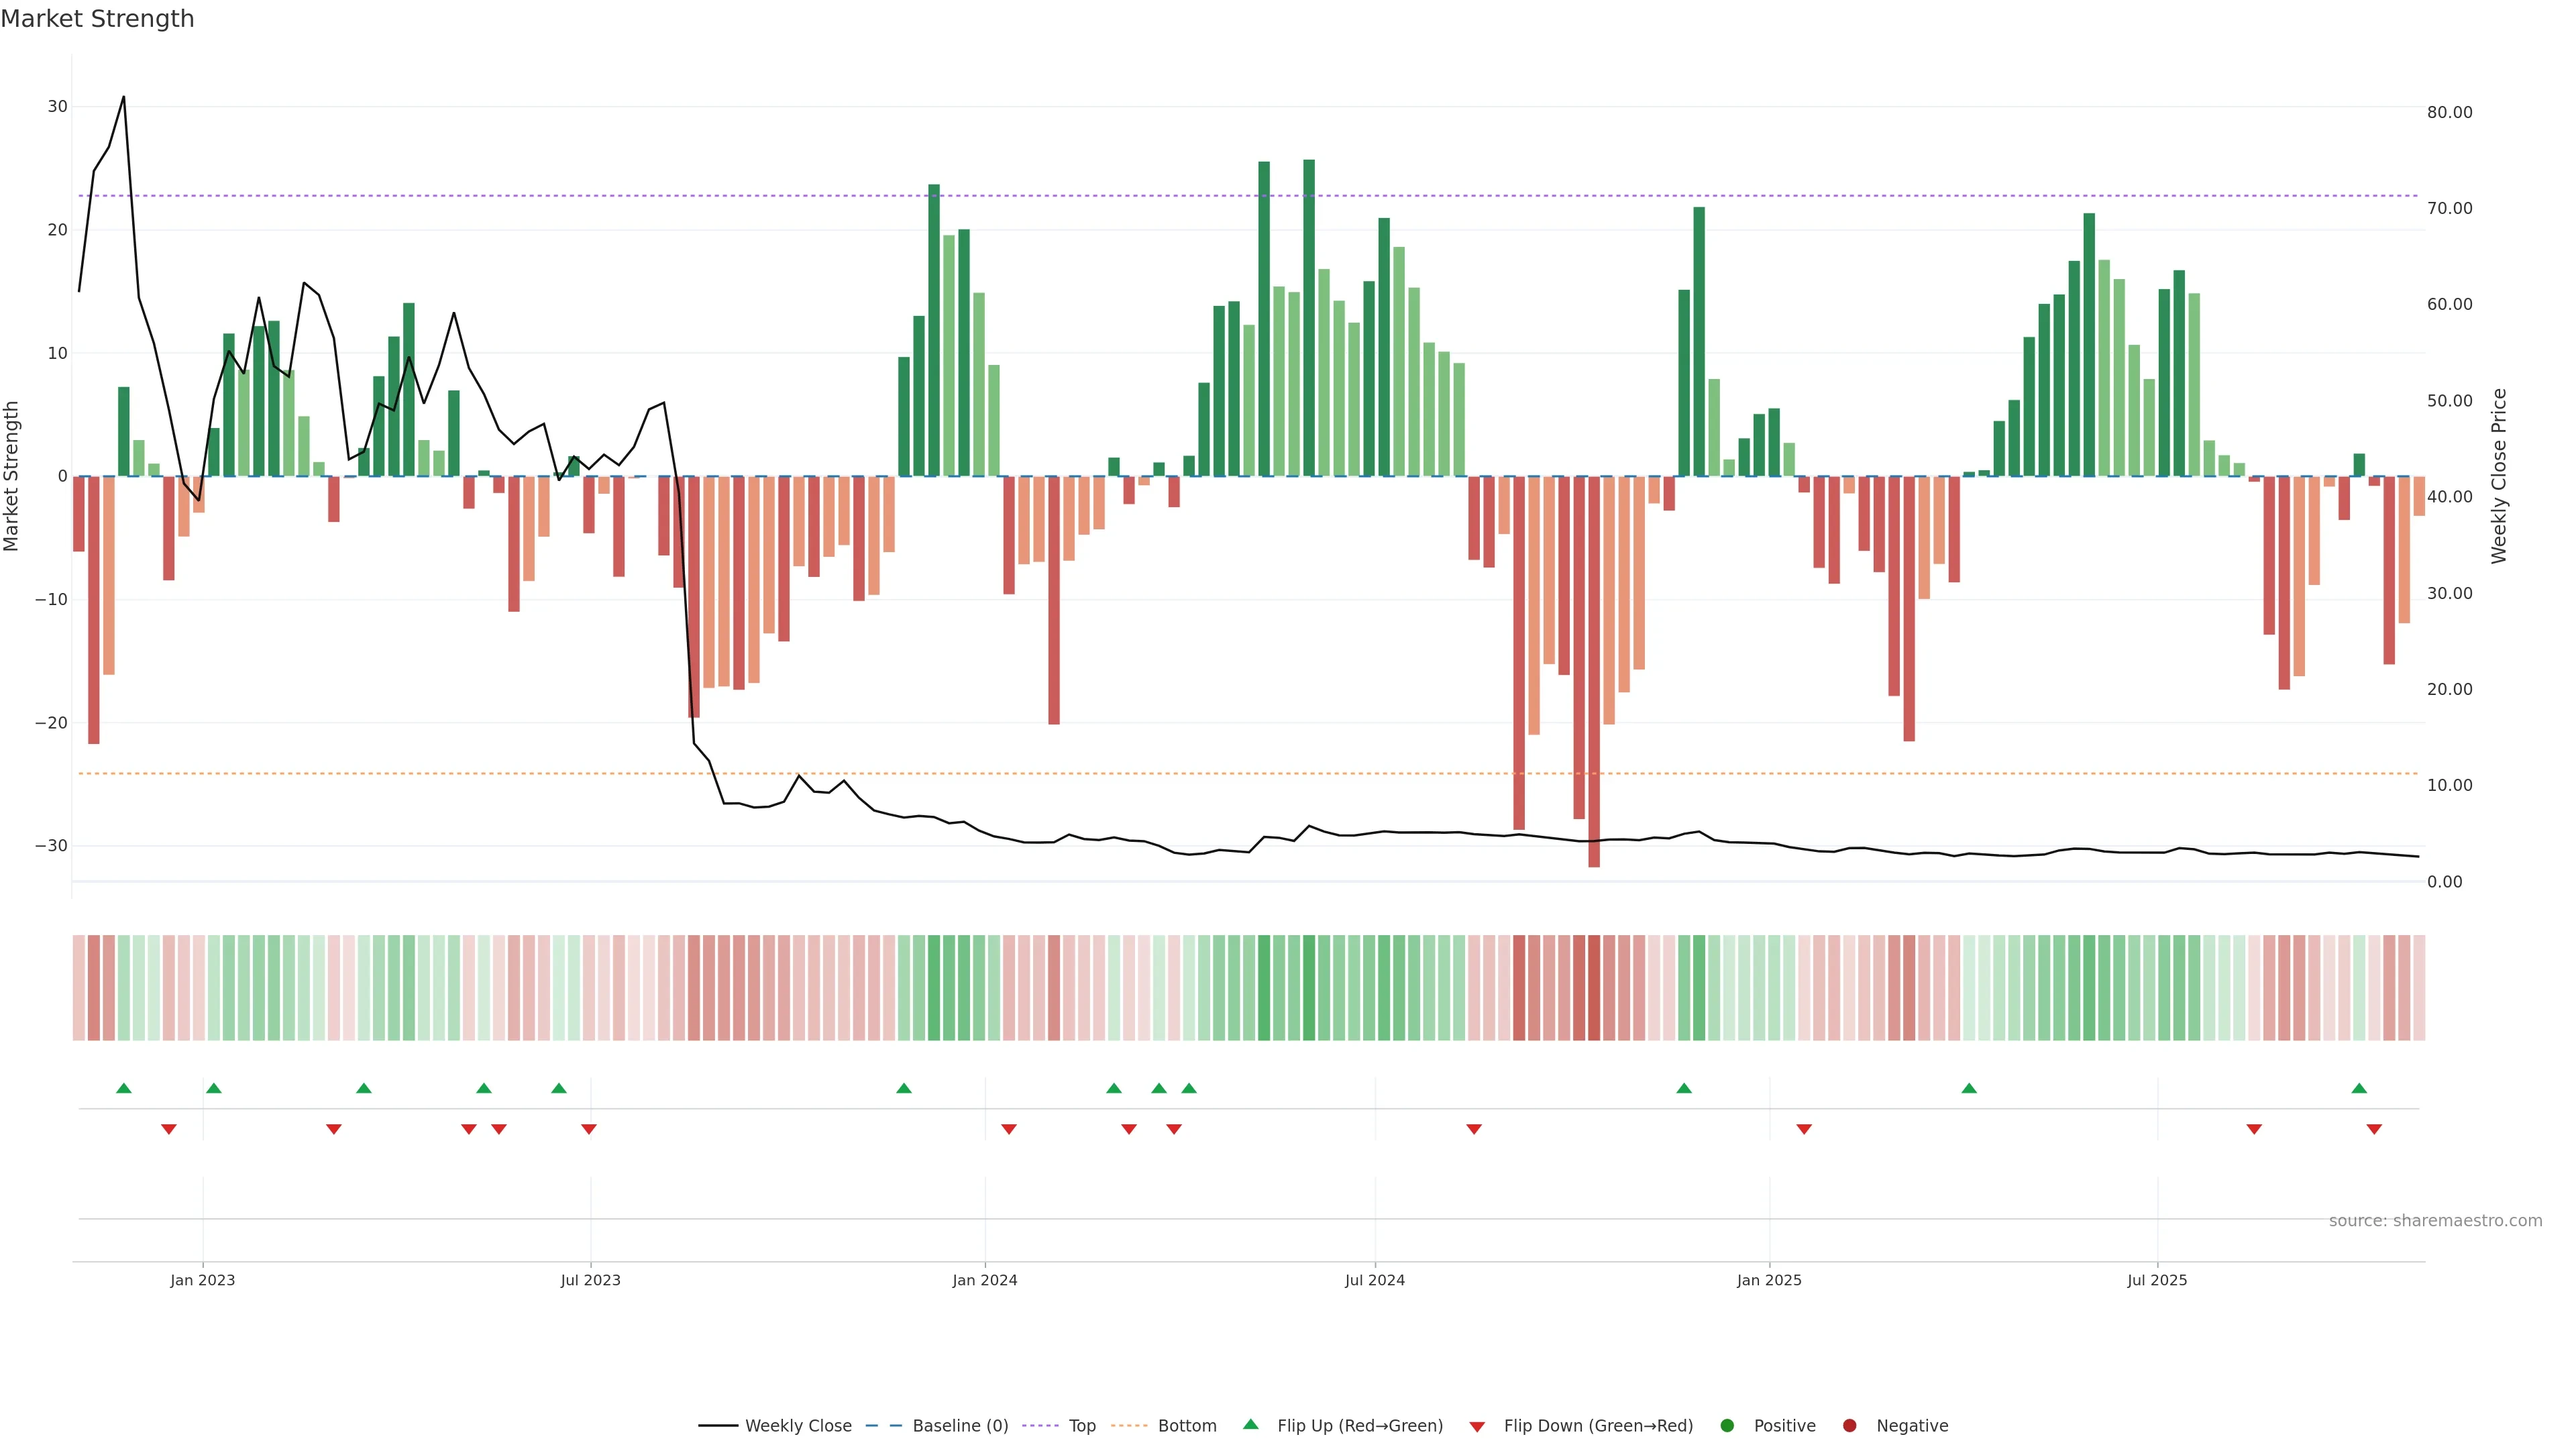Click the weekly close price peak point
The height and width of the screenshot is (1449, 2576).
click(124, 97)
